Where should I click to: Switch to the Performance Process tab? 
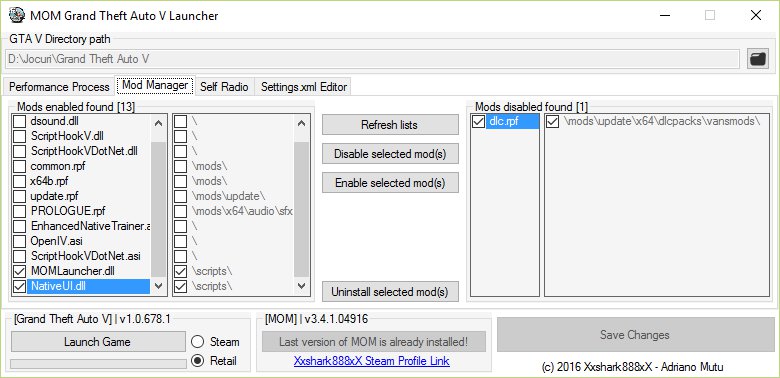point(59,87)
